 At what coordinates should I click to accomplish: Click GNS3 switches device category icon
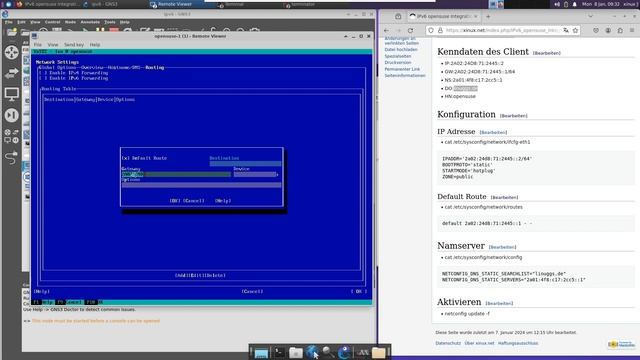click(11, 73)
